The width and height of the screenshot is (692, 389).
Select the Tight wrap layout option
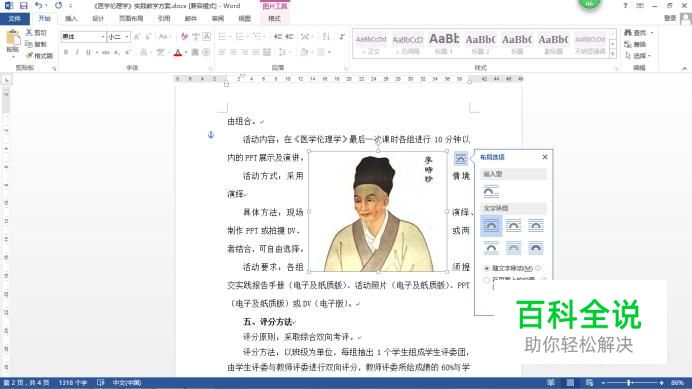(x=513, y=226)
